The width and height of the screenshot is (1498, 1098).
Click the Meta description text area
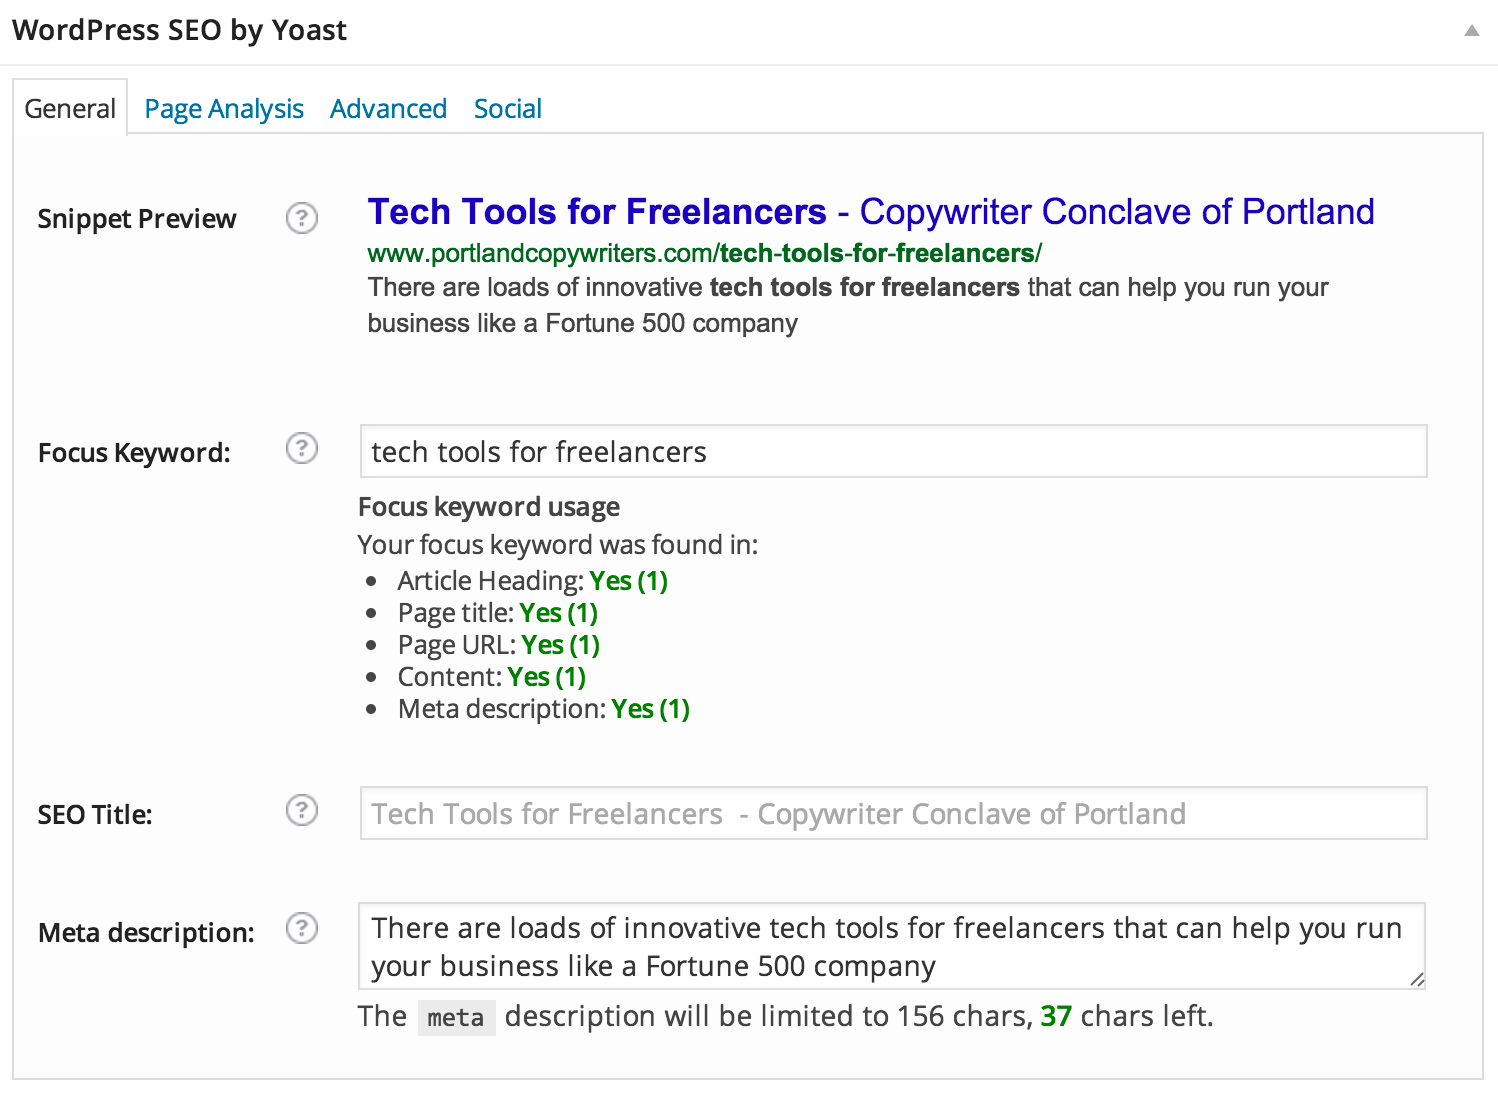click(891, 946)
